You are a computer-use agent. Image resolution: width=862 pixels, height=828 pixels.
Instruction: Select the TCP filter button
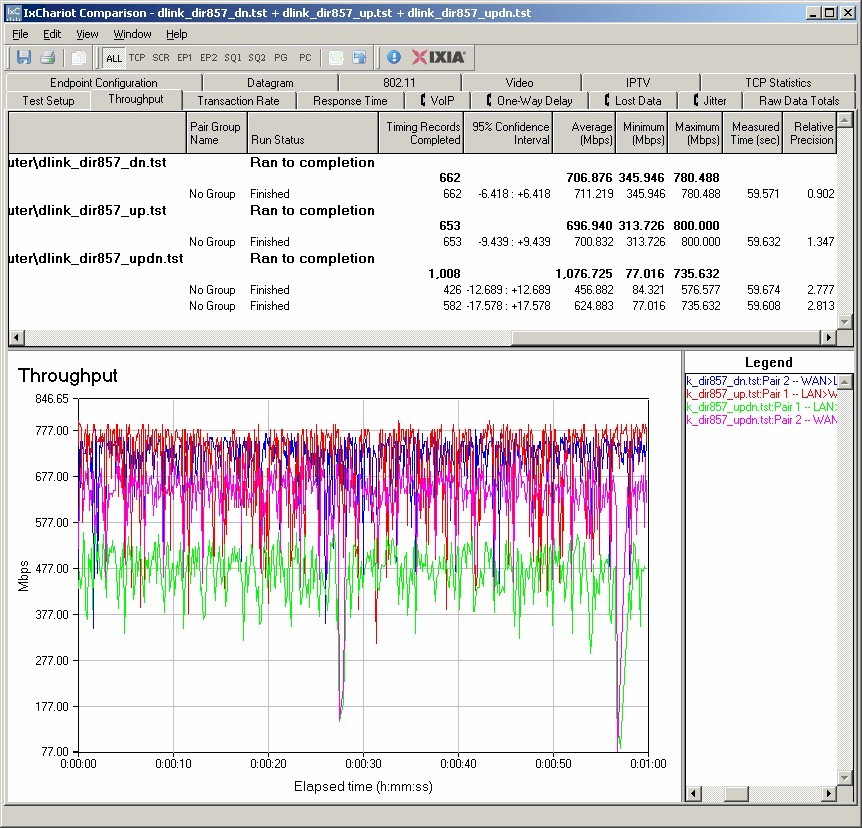(x=137, y=57)
